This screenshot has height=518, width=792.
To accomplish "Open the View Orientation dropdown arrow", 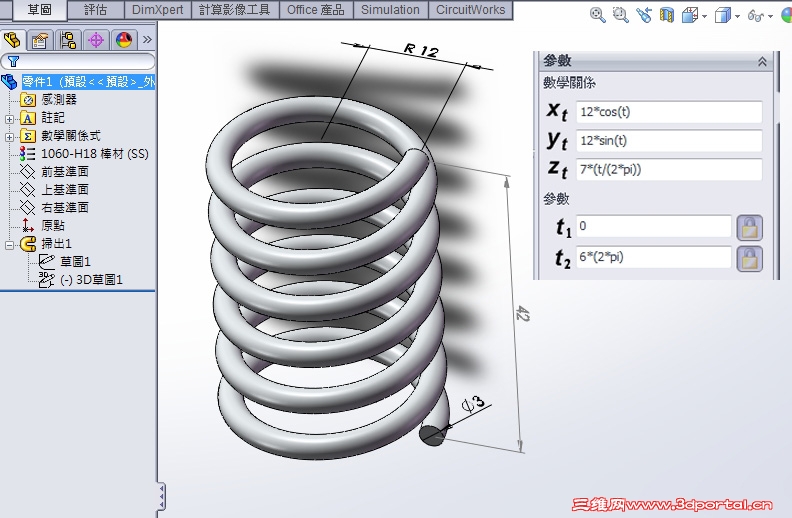I will tap(705, 17).
